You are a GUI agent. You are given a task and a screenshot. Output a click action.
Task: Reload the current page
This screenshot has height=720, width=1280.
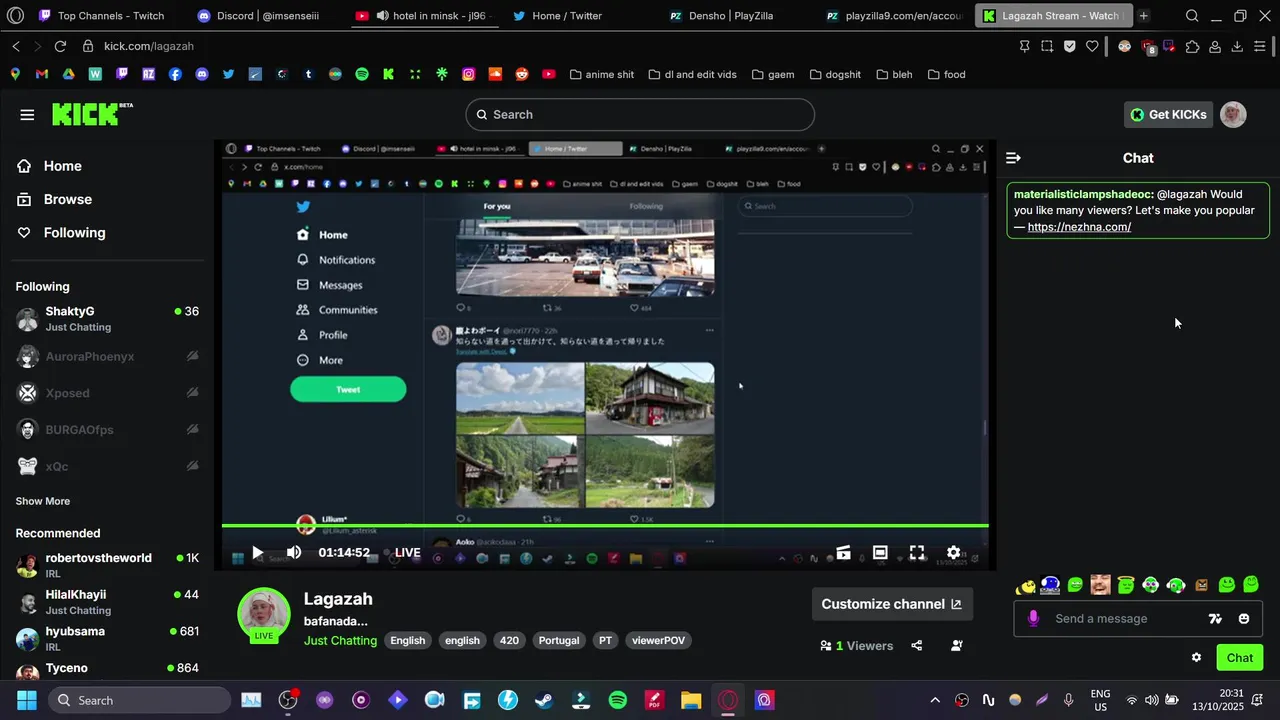tap(60, 46)
